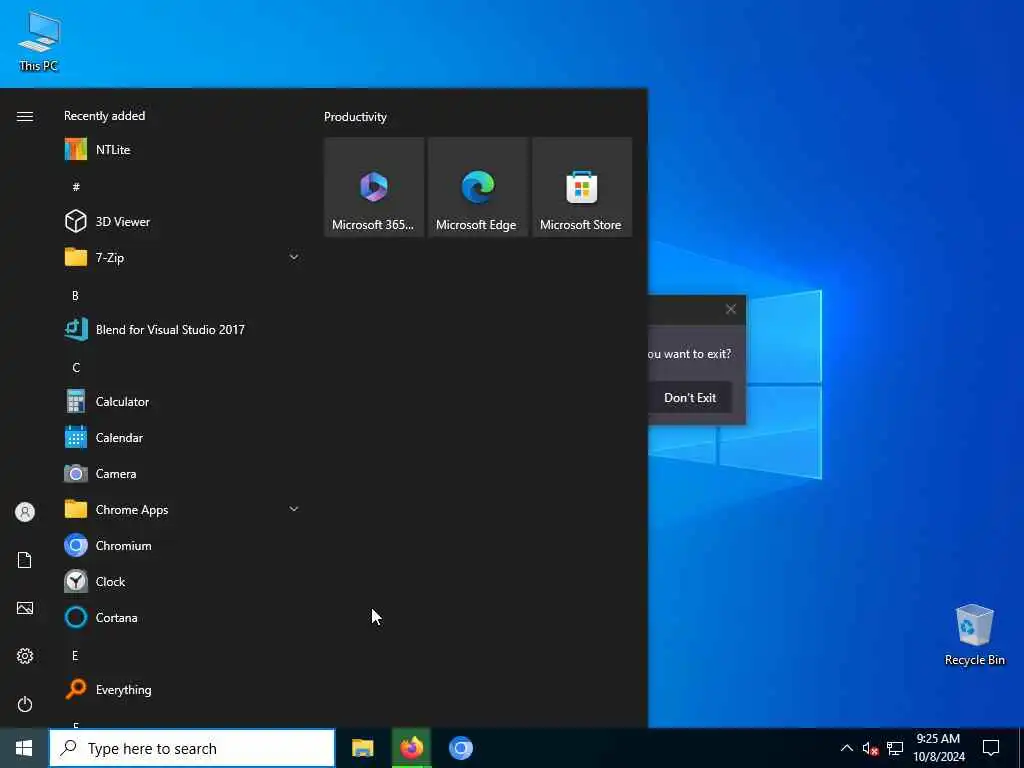The width and height of the screenshot is (1024, 768).
Task: Open the Everything search app
Action: click(x=182, y=689)
